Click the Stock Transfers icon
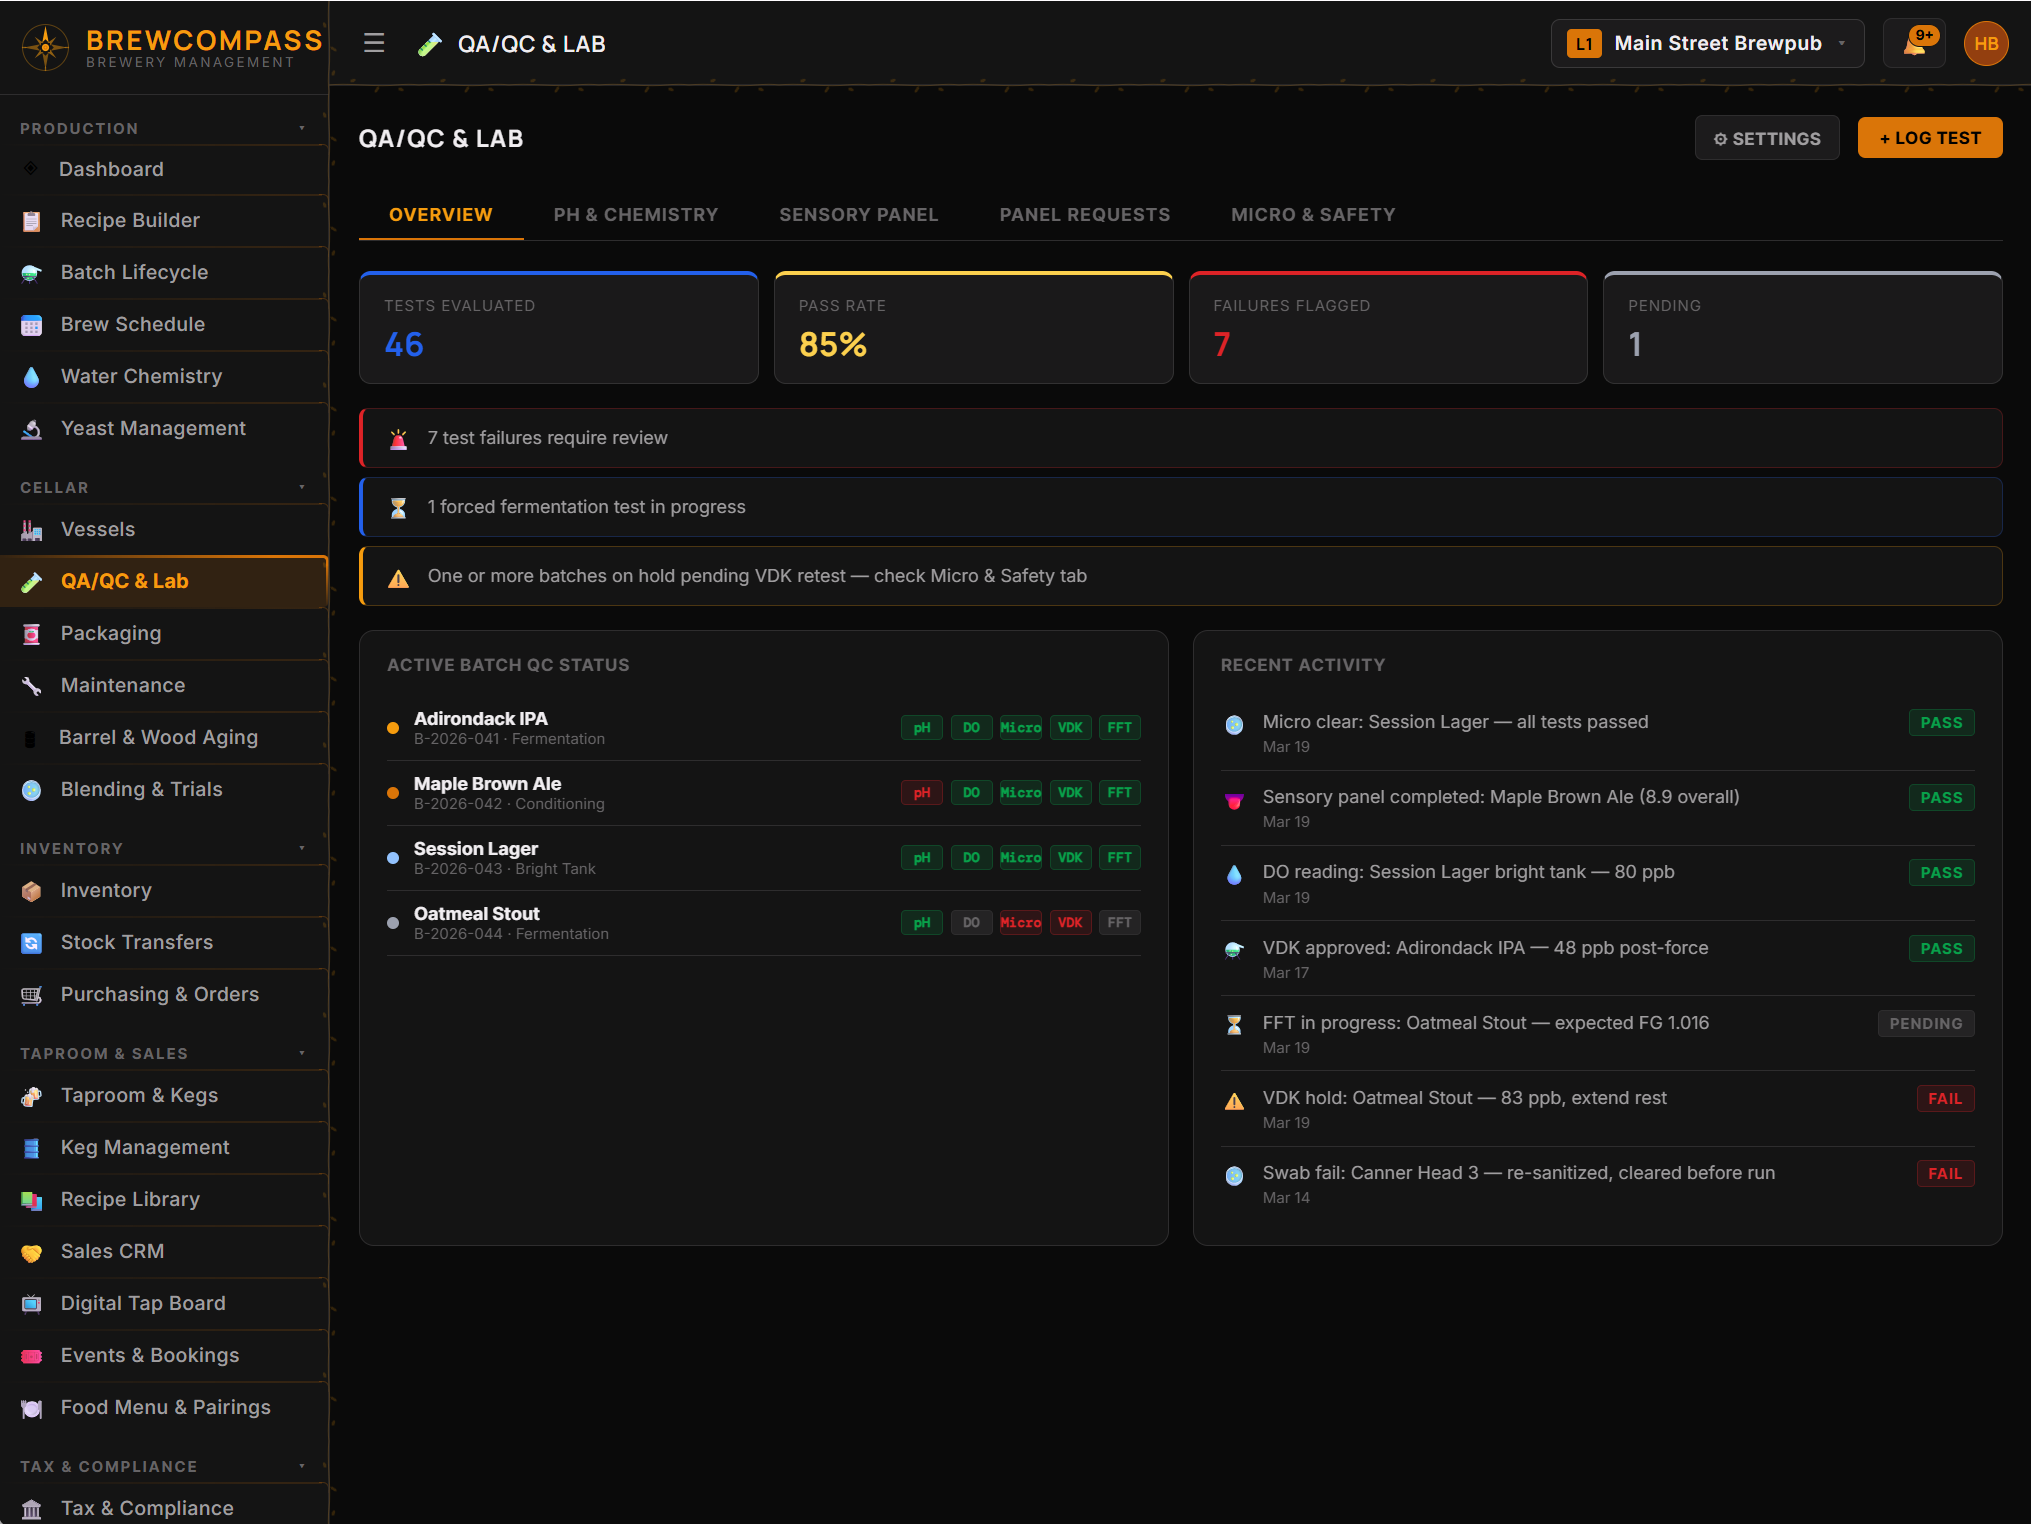Screen dimensions: 2031x1524 click(x=32, y=943)
